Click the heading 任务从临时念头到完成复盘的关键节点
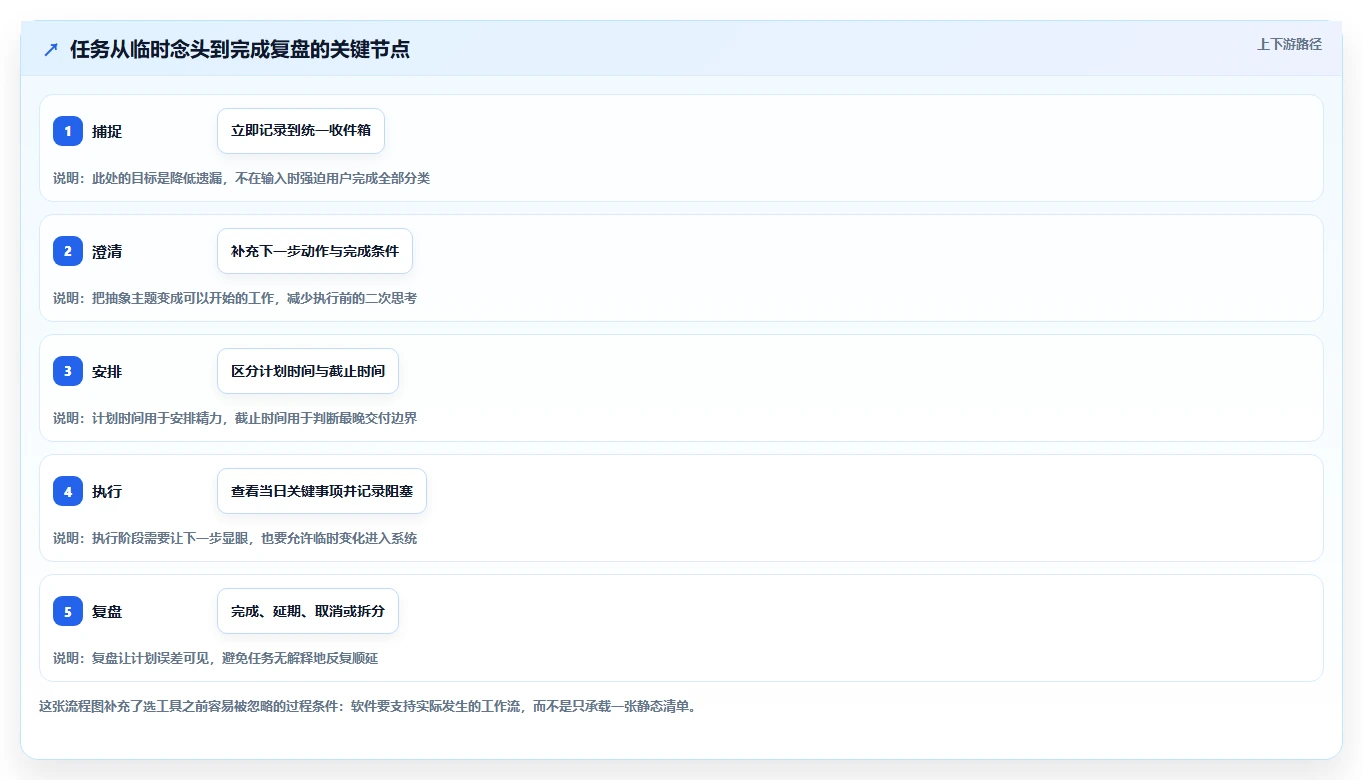The image size is (1363, 780). coord(240,49)
